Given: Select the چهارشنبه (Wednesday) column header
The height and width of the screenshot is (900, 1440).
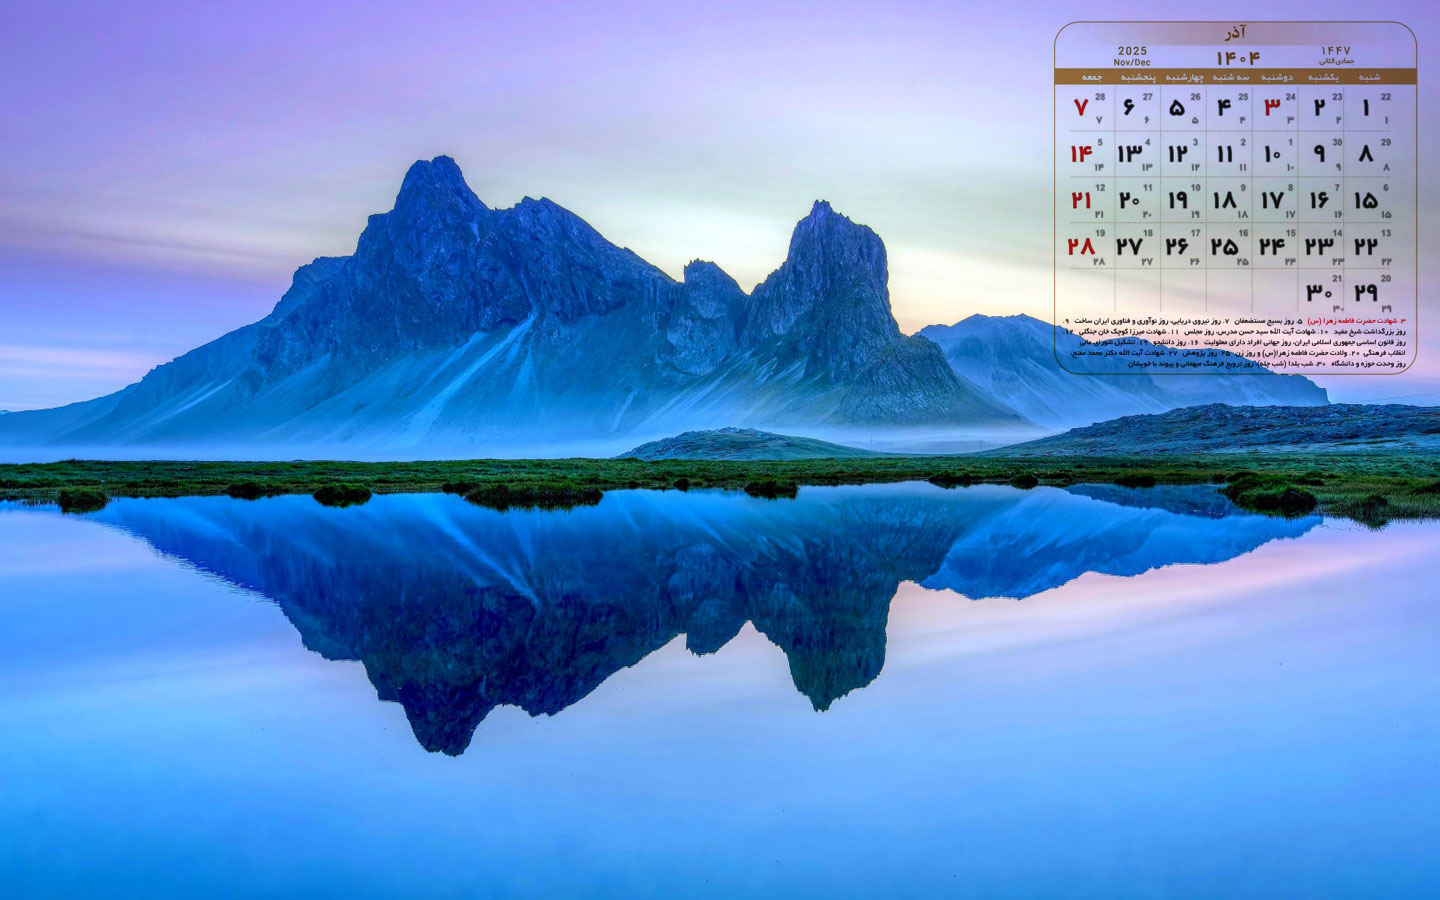Looking at the screenshot, I should (1184, 77).
